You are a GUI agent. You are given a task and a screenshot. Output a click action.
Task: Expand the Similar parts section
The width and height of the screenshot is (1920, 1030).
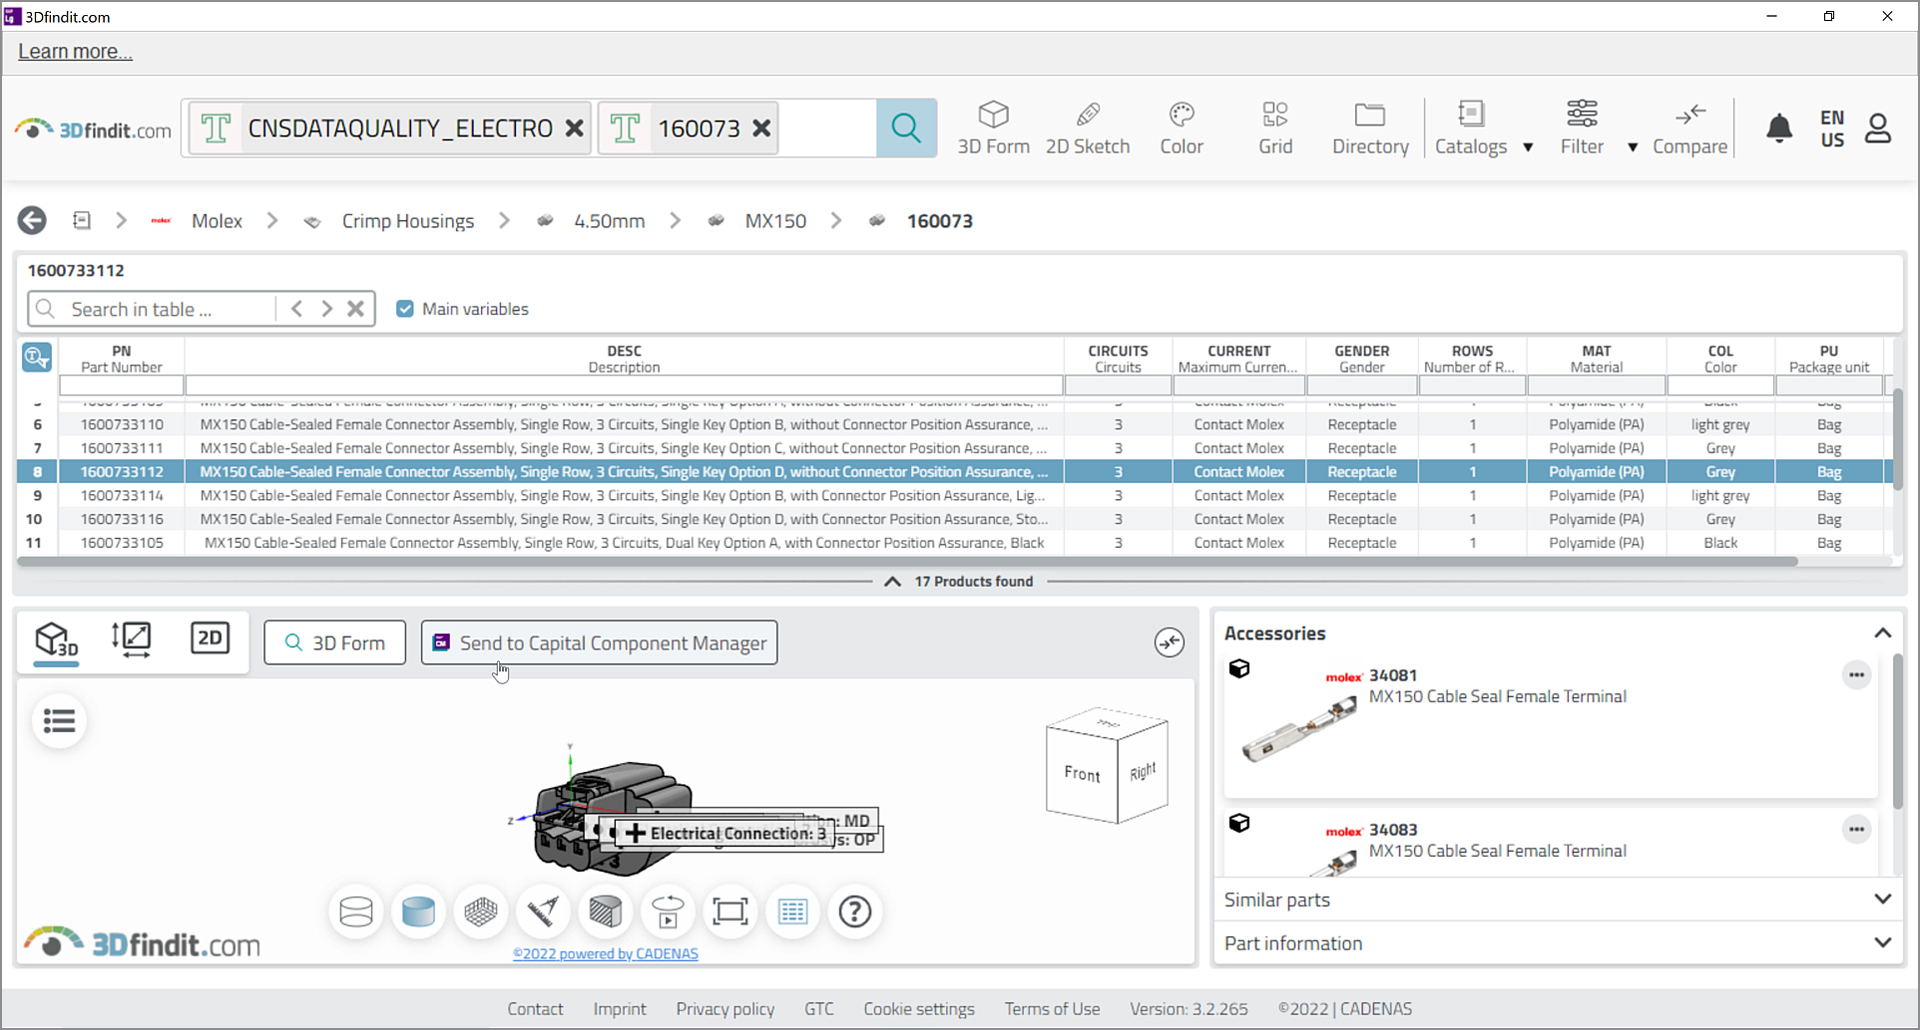pyautogui.click(x=1883, y=899)
